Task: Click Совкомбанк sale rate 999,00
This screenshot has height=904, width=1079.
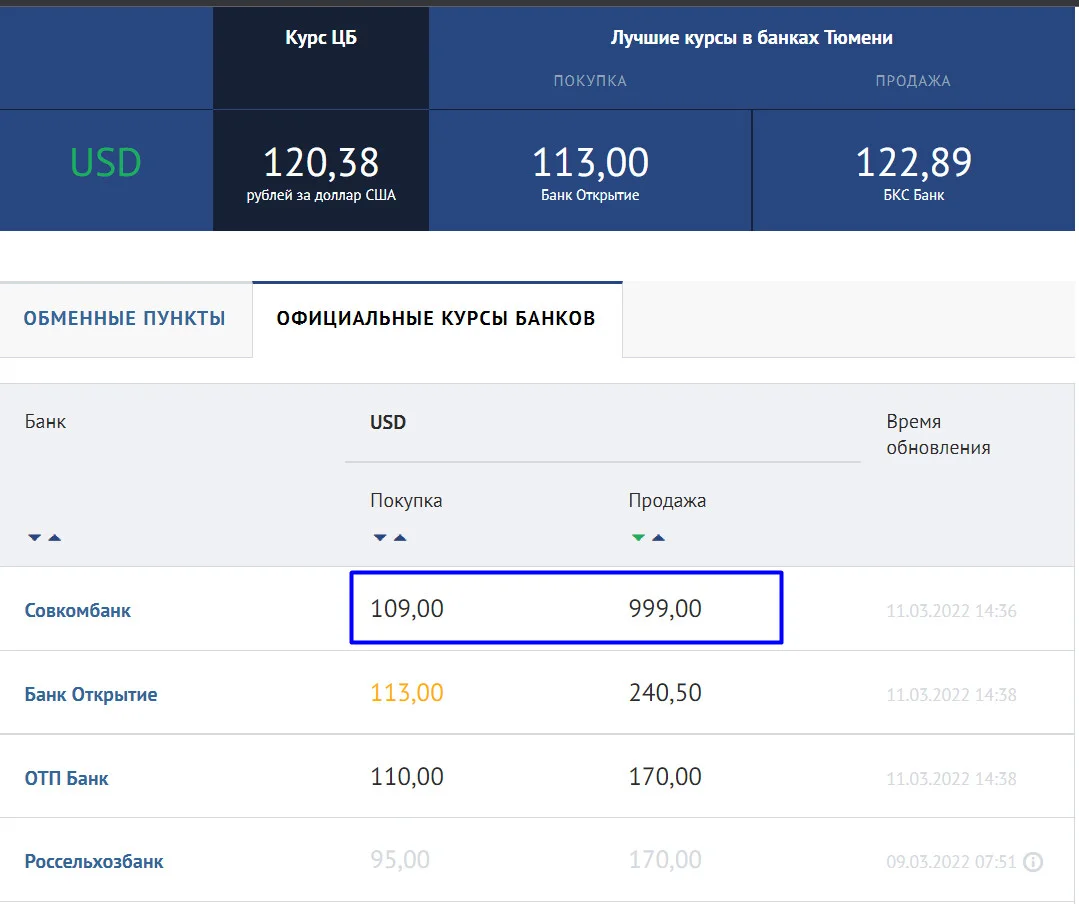Action: point(665,609)
